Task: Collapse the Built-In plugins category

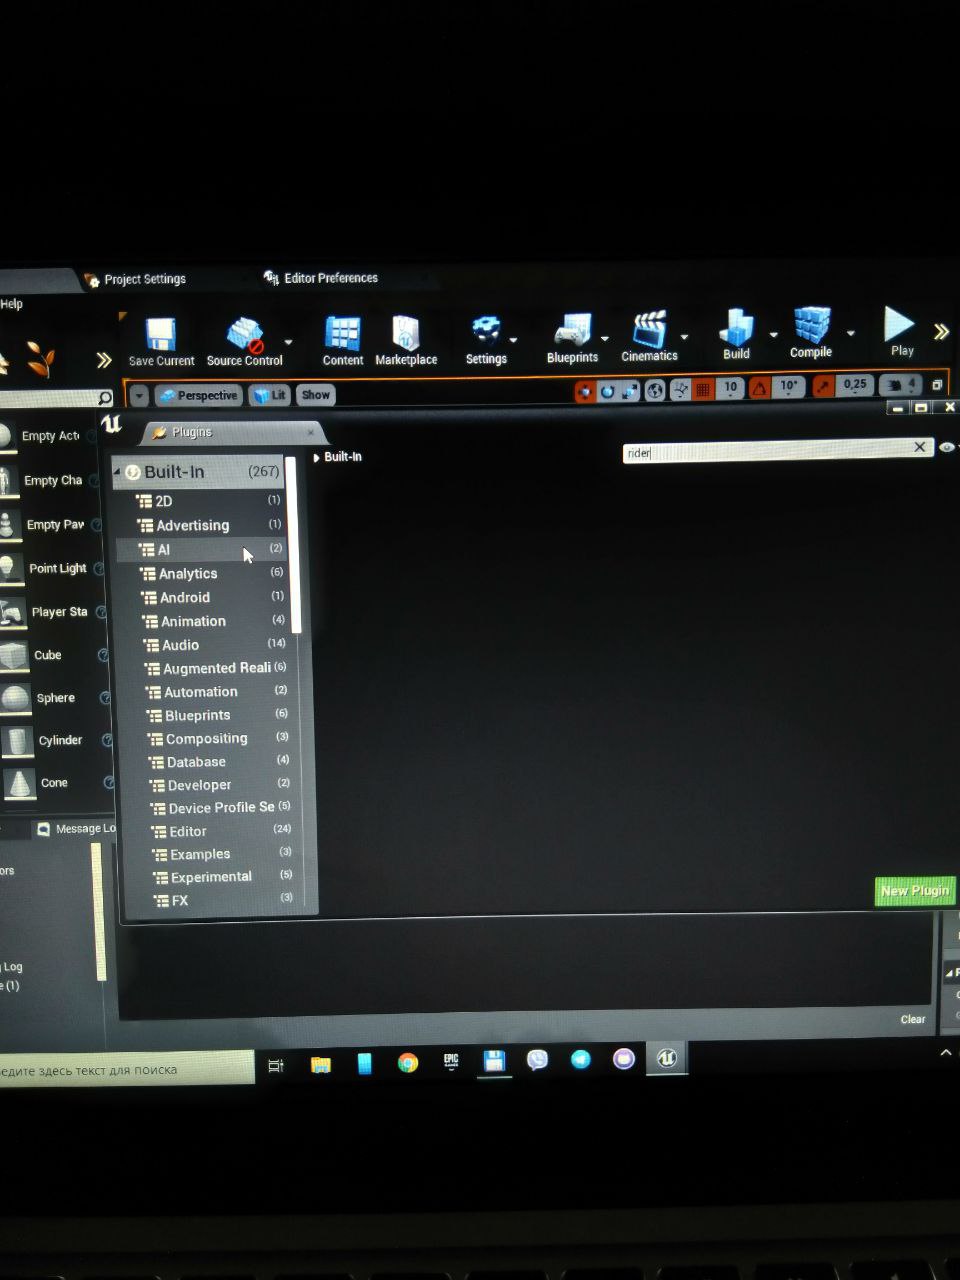Action: coord(117,471)
